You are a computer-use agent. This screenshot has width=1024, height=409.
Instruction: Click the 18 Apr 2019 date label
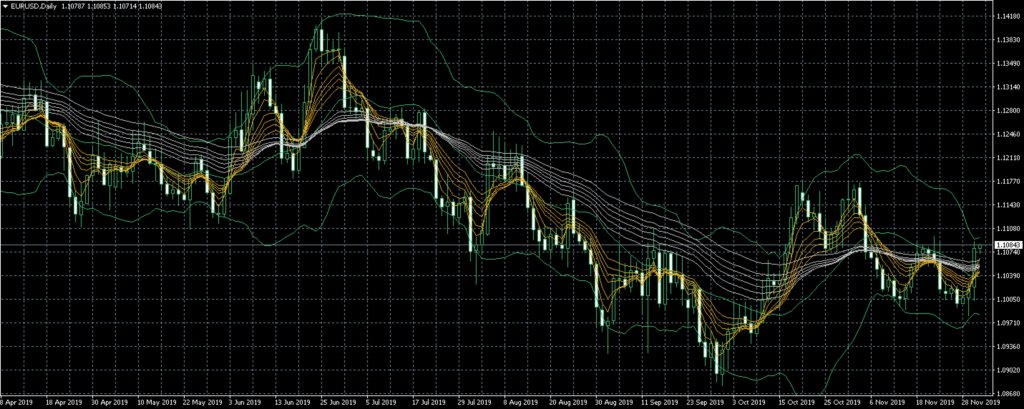[64, 402]
